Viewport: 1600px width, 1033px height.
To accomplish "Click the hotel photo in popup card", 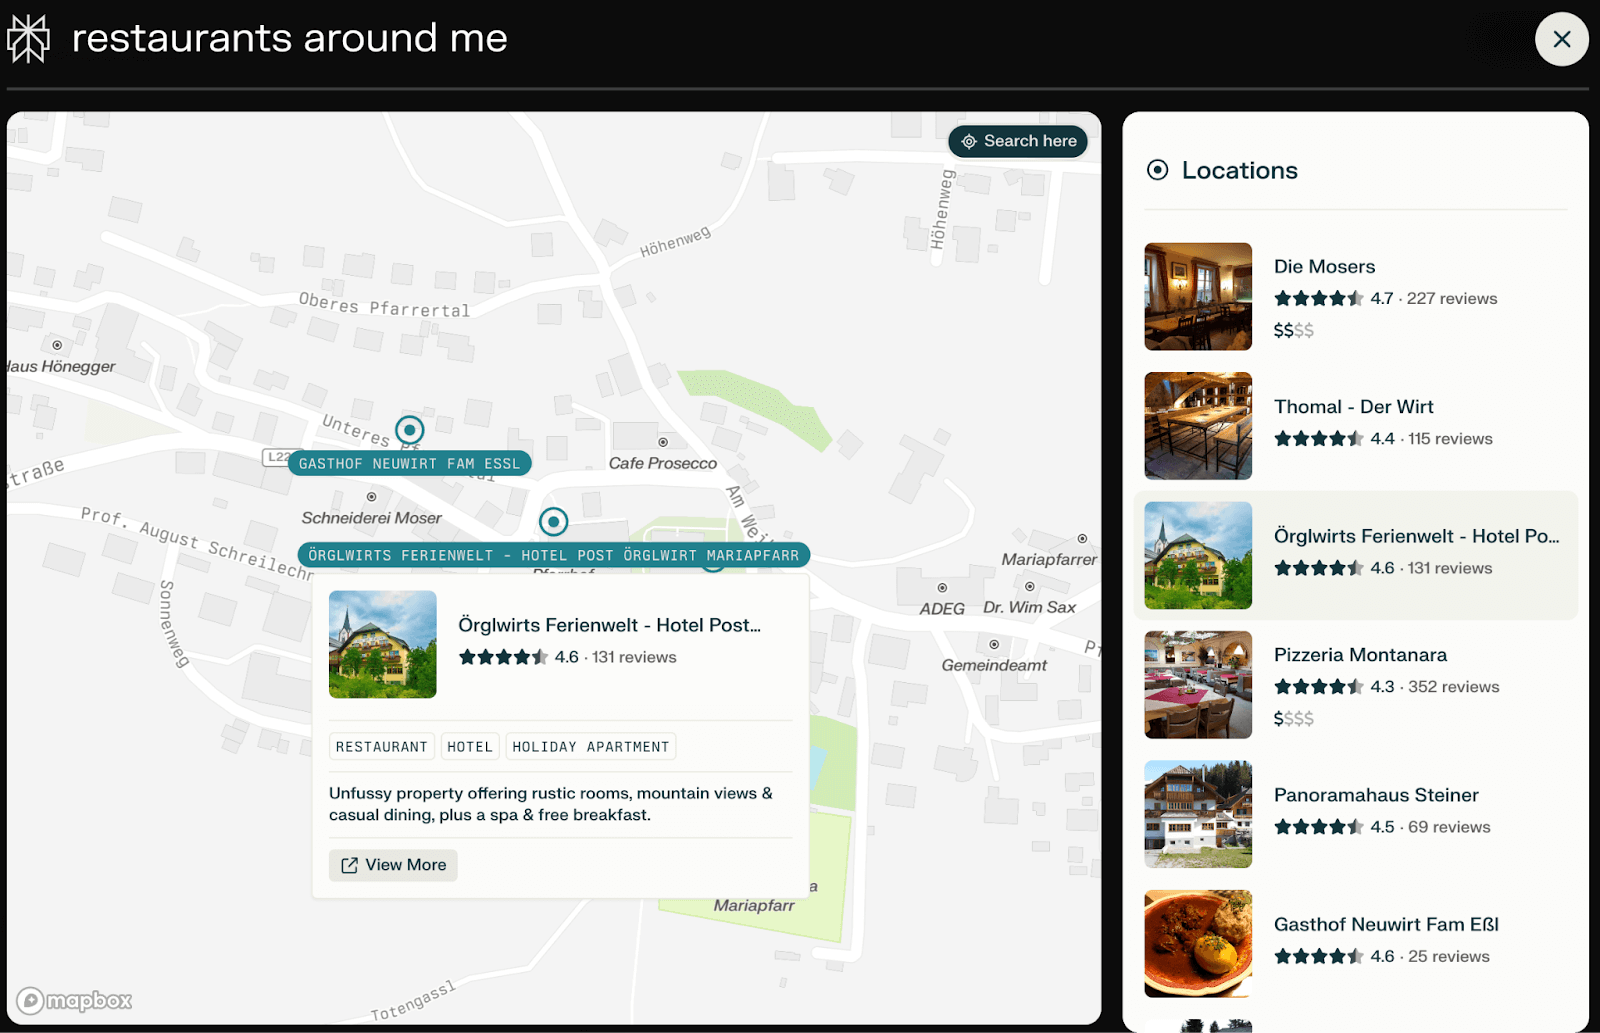I will (382, 644).
